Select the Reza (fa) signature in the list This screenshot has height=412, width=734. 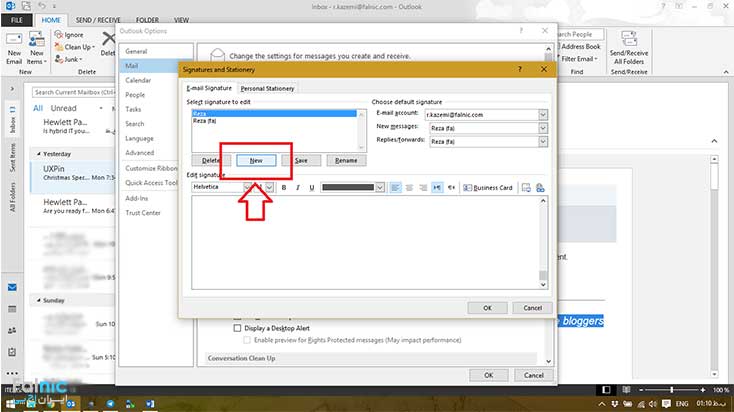206,121
